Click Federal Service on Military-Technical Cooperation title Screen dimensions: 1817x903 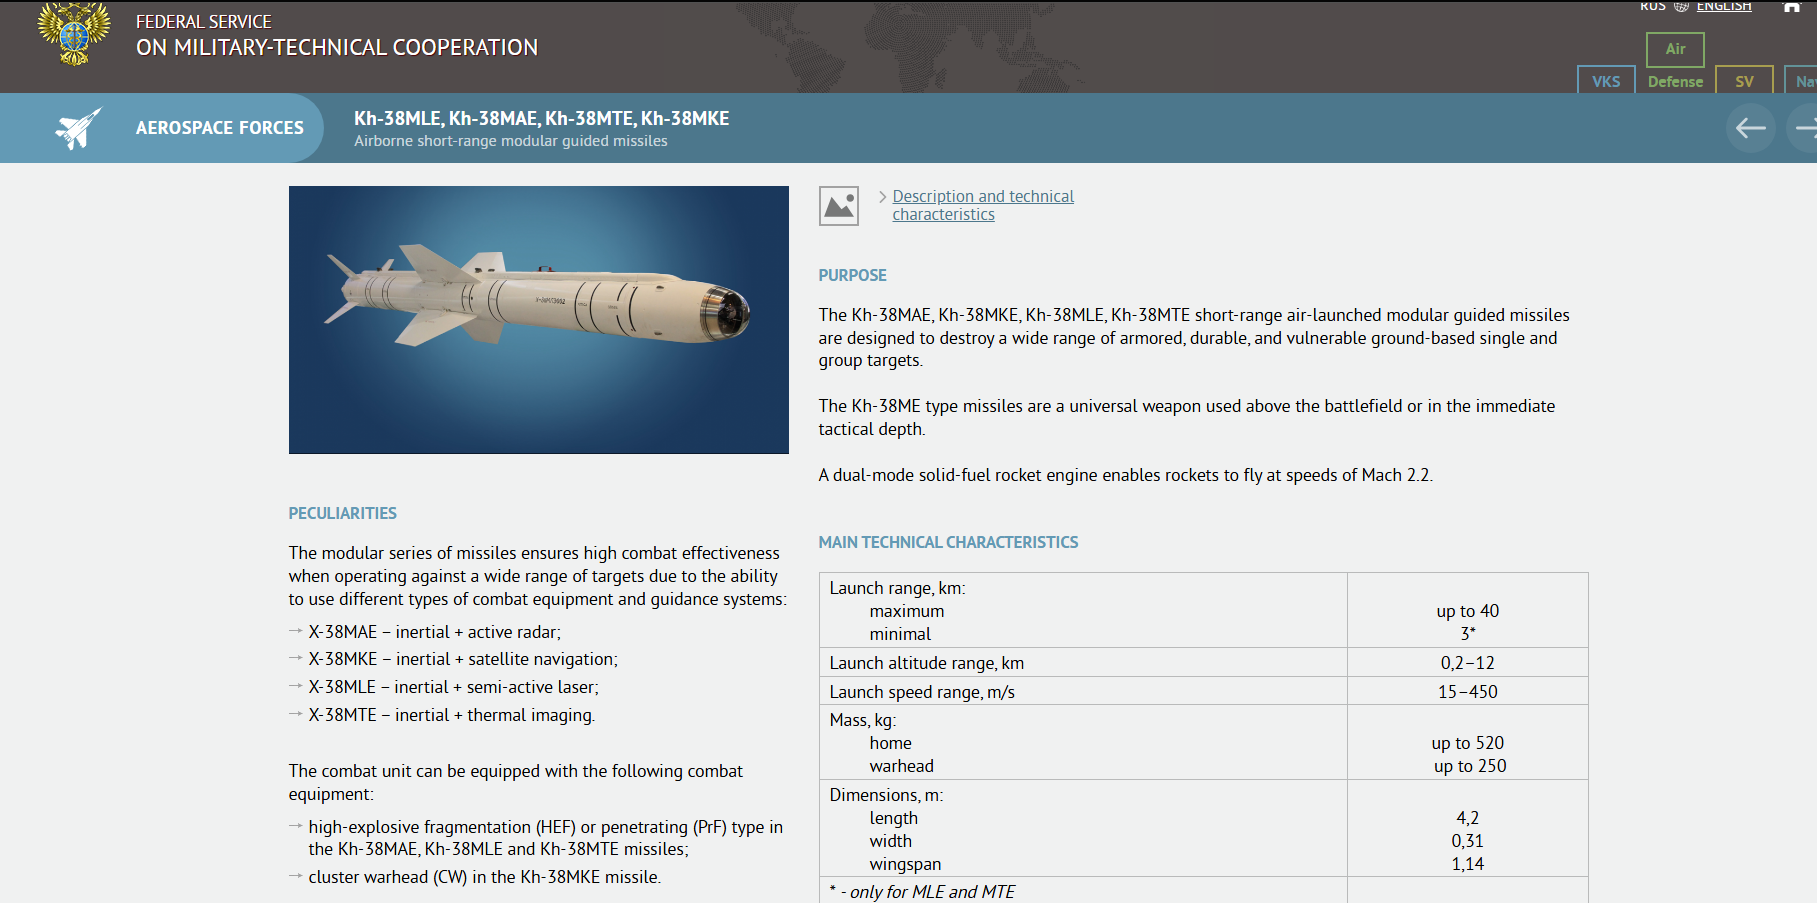point(337,35)
